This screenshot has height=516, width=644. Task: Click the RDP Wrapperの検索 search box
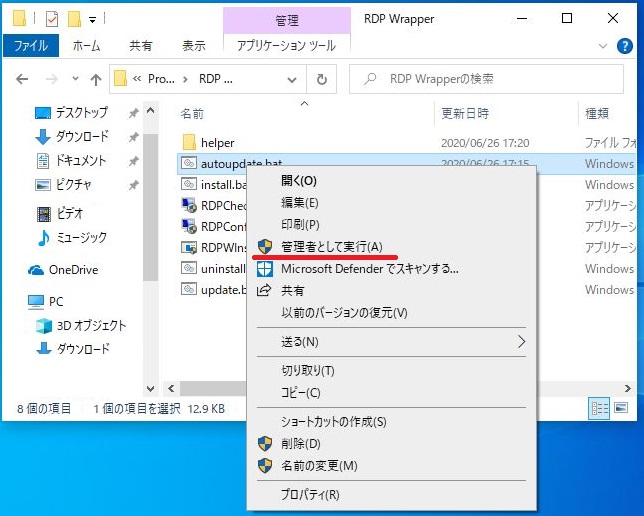(486, 78)
